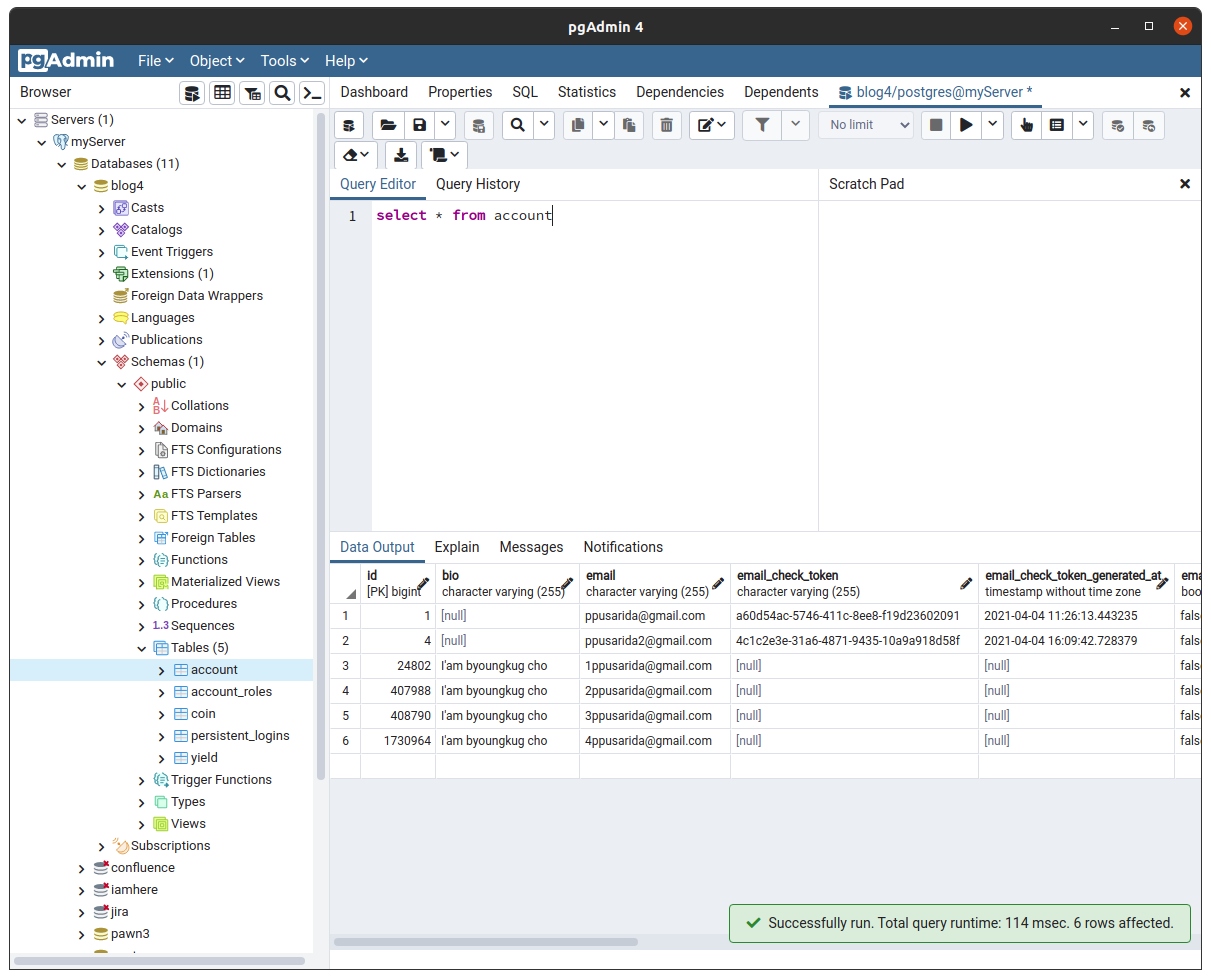Collapse the Tables (5) tree node
Screen dimensions: 1211x979
[x=141, y=648]
